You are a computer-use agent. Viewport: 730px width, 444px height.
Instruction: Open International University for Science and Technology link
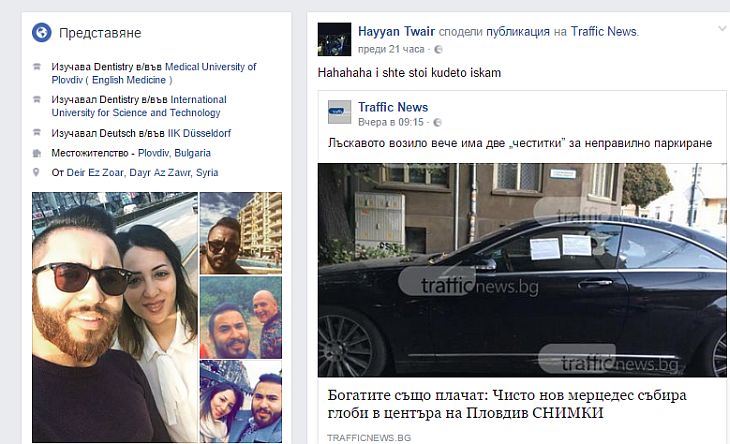pyautogui.click(x=139, y=106)
